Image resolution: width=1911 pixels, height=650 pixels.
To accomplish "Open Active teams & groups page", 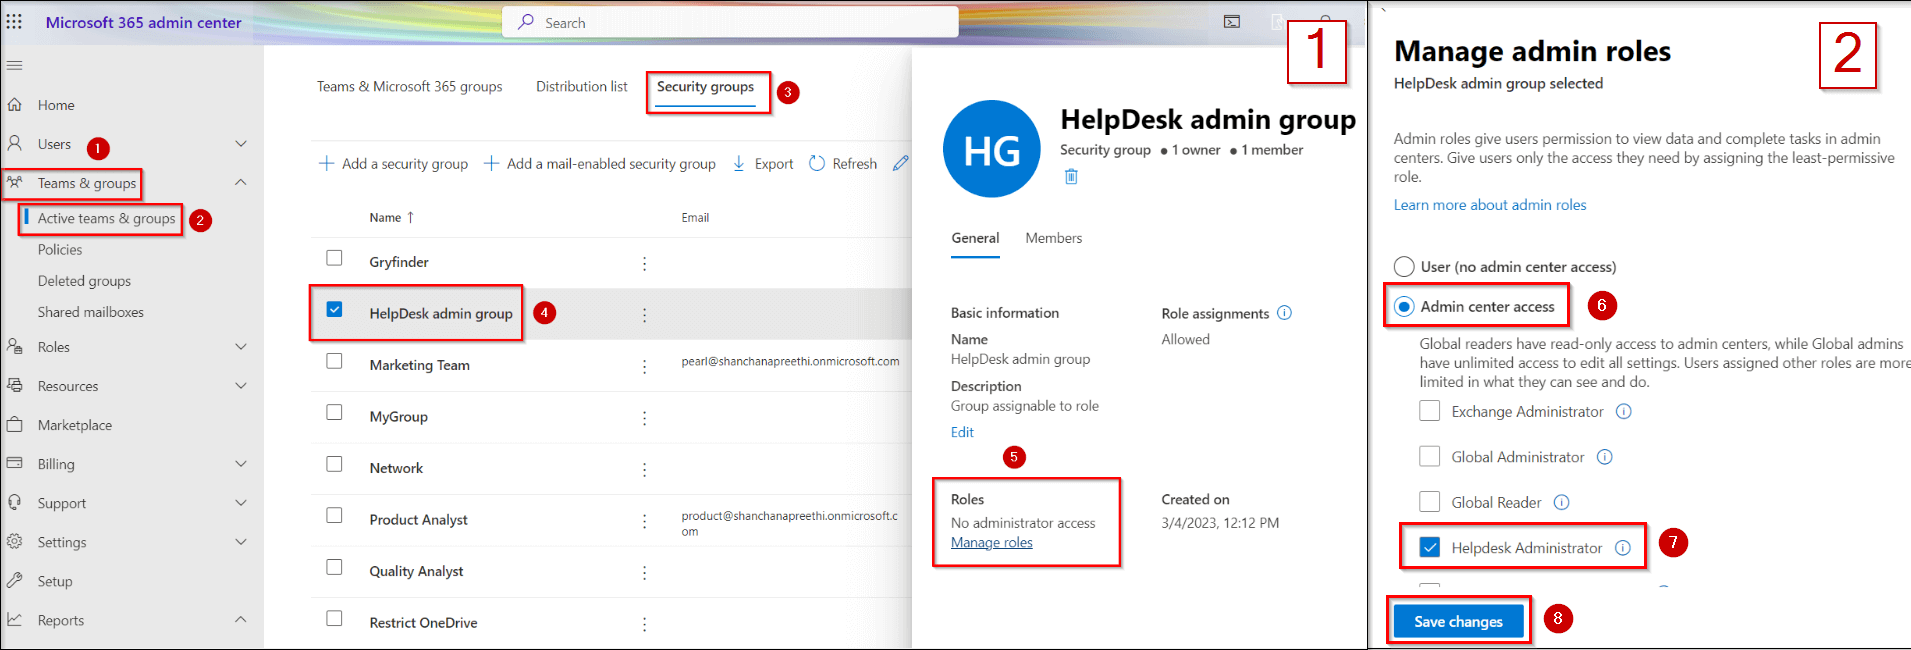I will click(x=106, y=218).
